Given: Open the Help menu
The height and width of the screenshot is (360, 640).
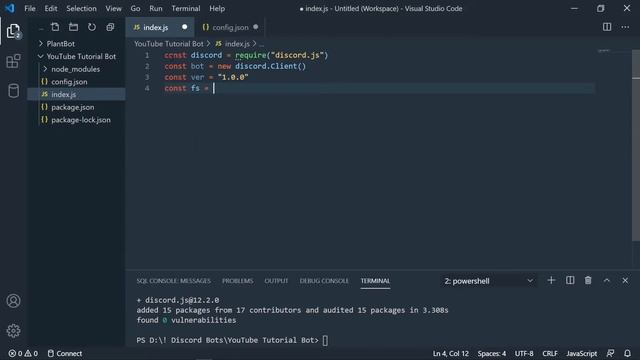Looking at the screenshot, I should tap(217, 8).
